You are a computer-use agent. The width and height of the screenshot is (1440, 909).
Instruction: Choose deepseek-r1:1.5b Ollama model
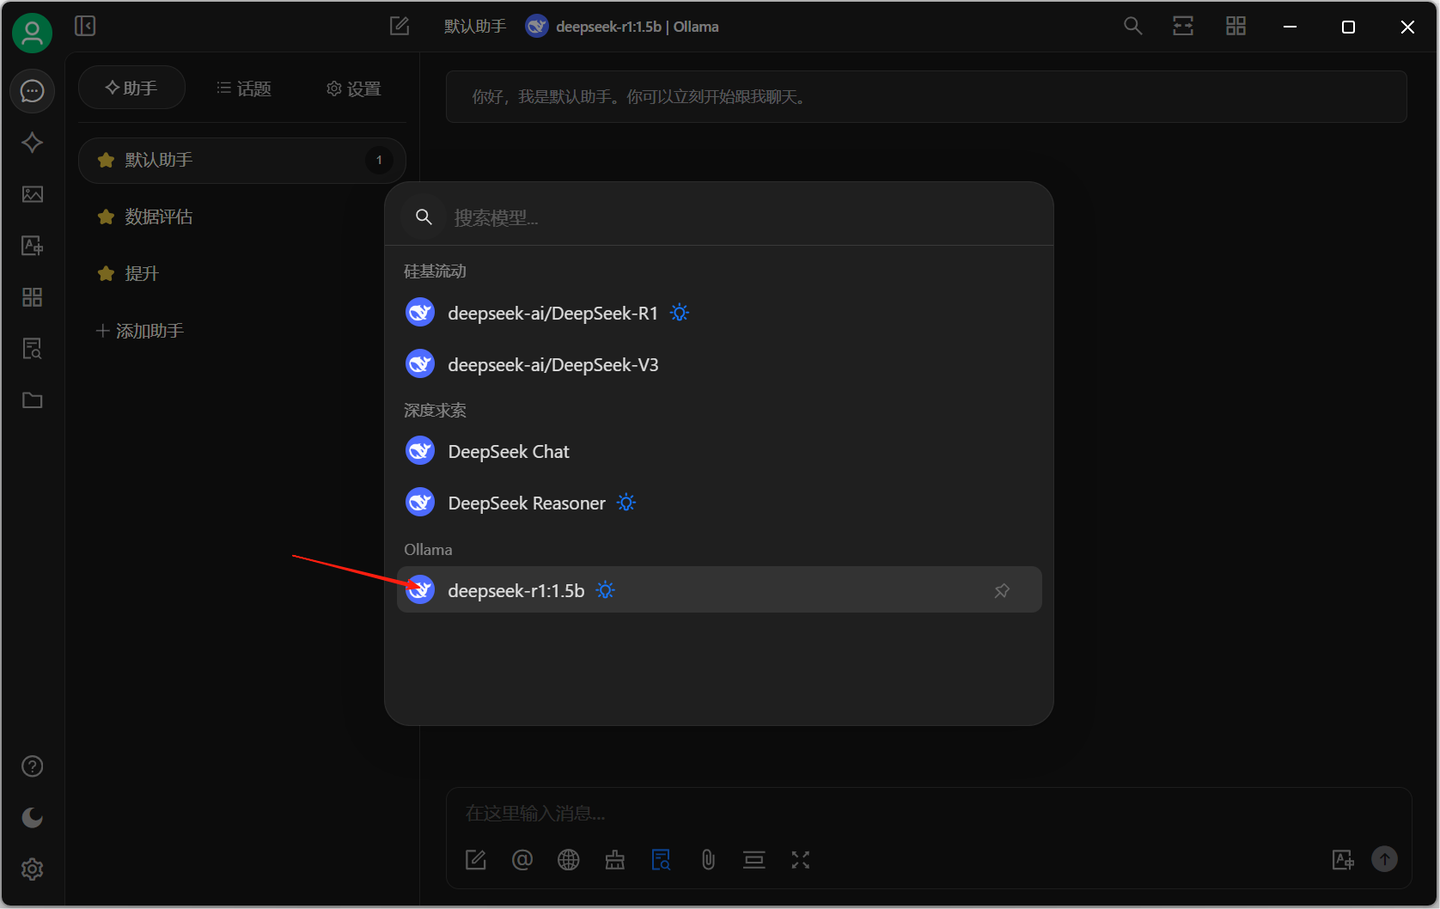tap(719, 590)
